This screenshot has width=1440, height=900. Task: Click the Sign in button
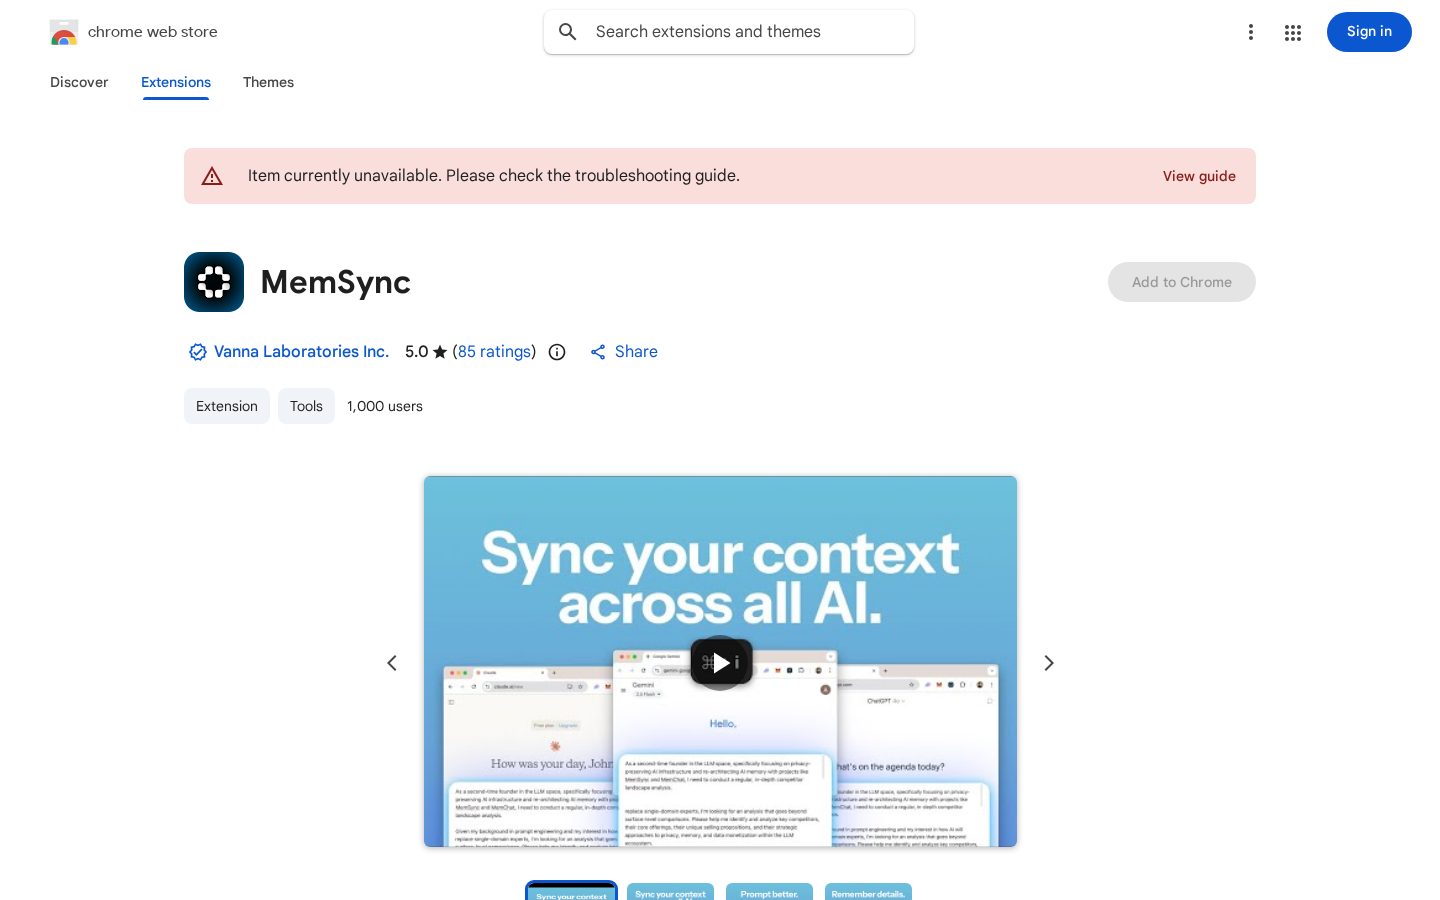pyautogui.click(x=1369, y=32)
